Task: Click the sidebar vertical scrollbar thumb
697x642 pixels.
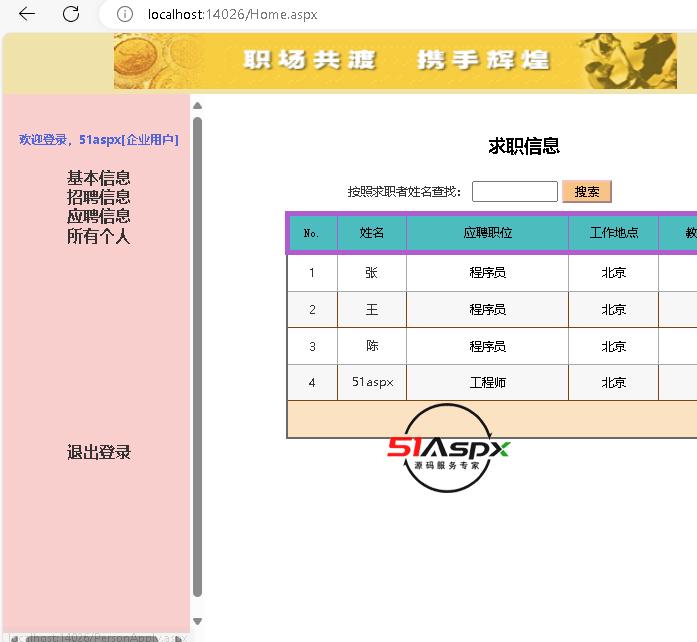Action: coord(198,357)
